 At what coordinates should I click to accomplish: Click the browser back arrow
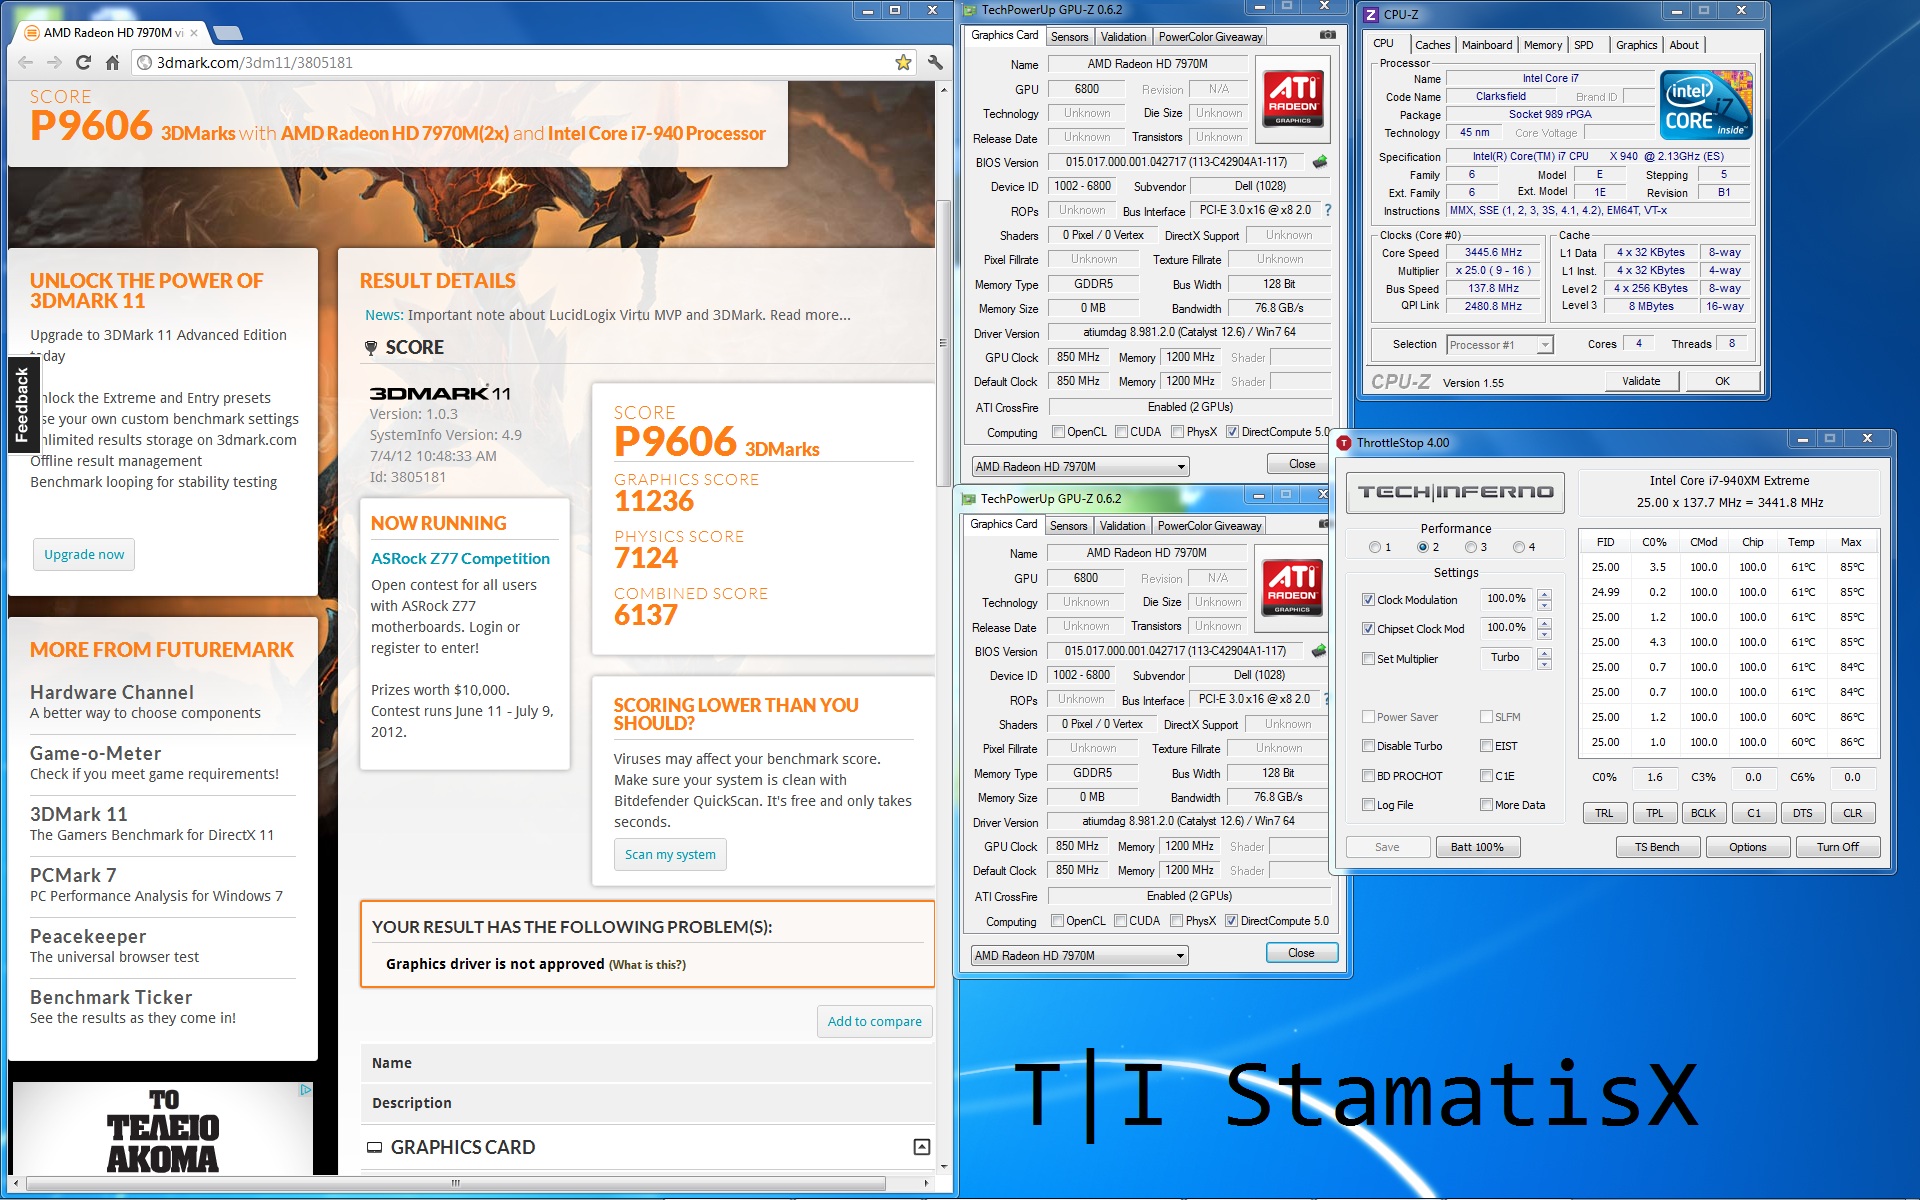coord(26,62)
